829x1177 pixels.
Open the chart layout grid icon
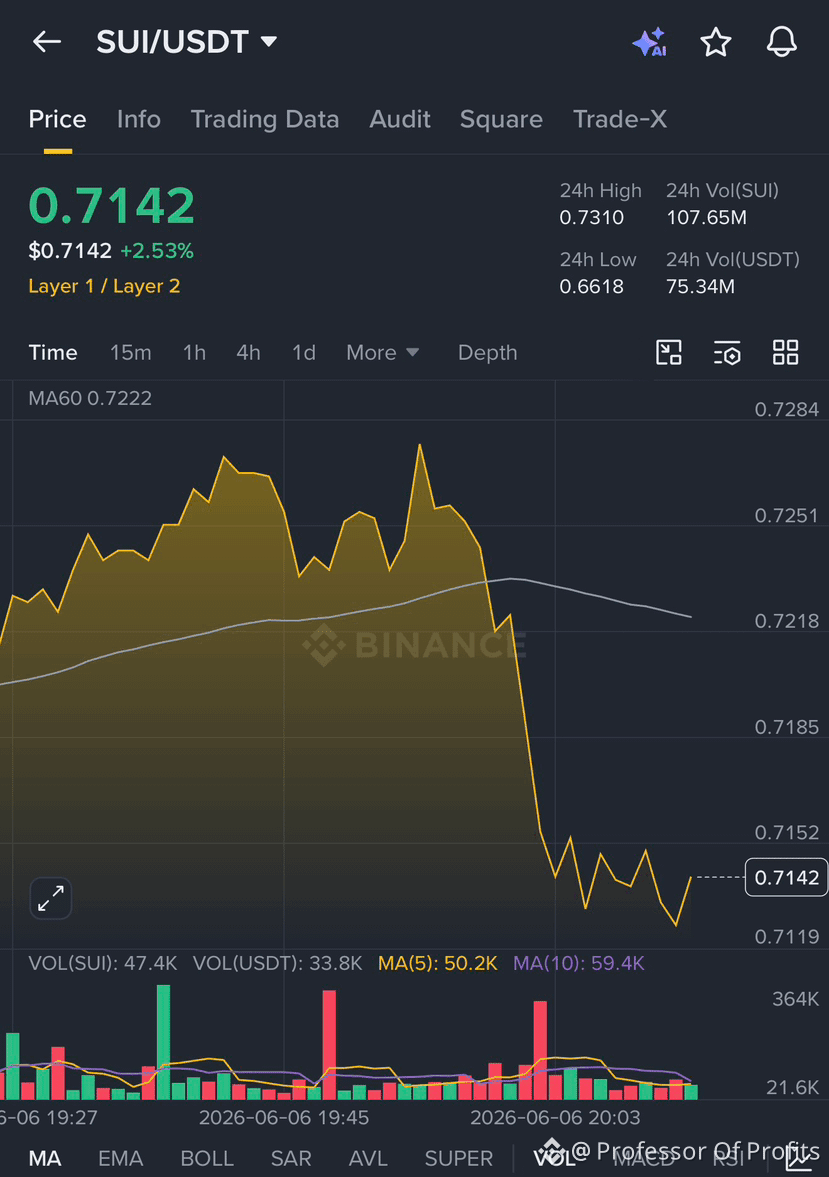pyautogui.click(x=785, y=352)
